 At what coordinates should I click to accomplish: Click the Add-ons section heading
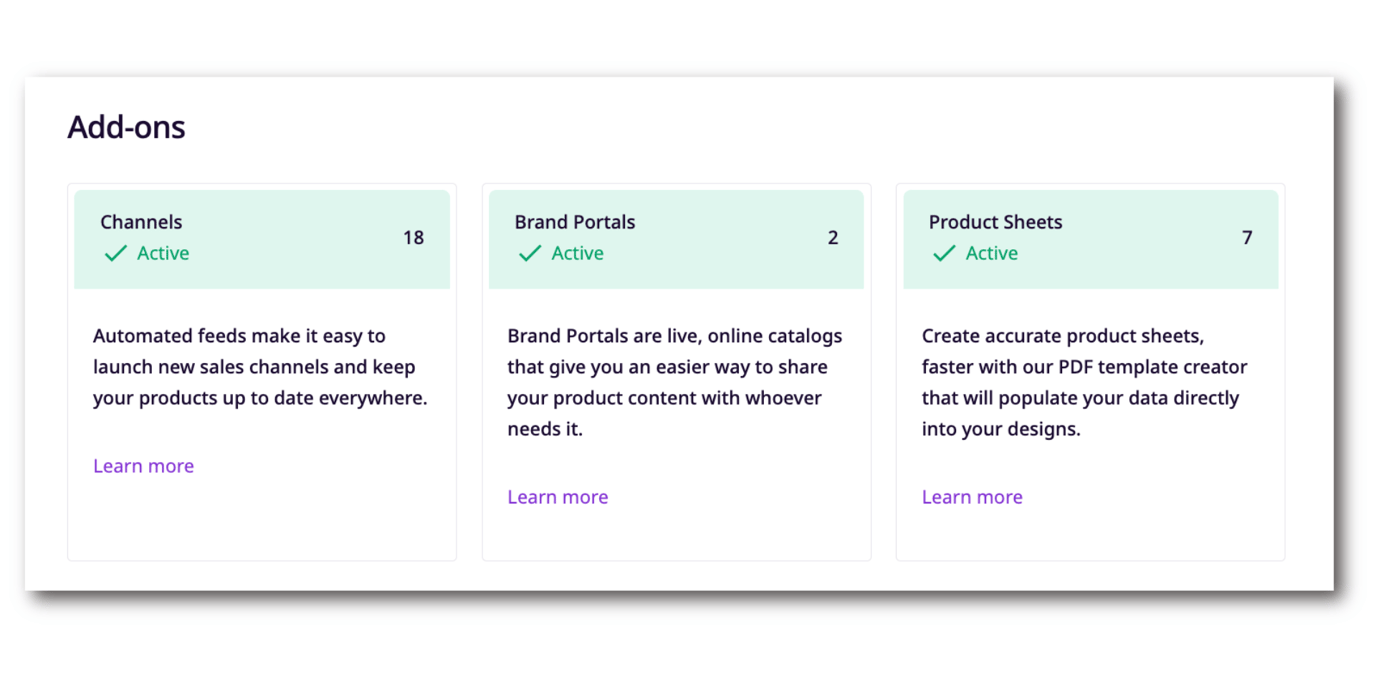click(126, 127)
